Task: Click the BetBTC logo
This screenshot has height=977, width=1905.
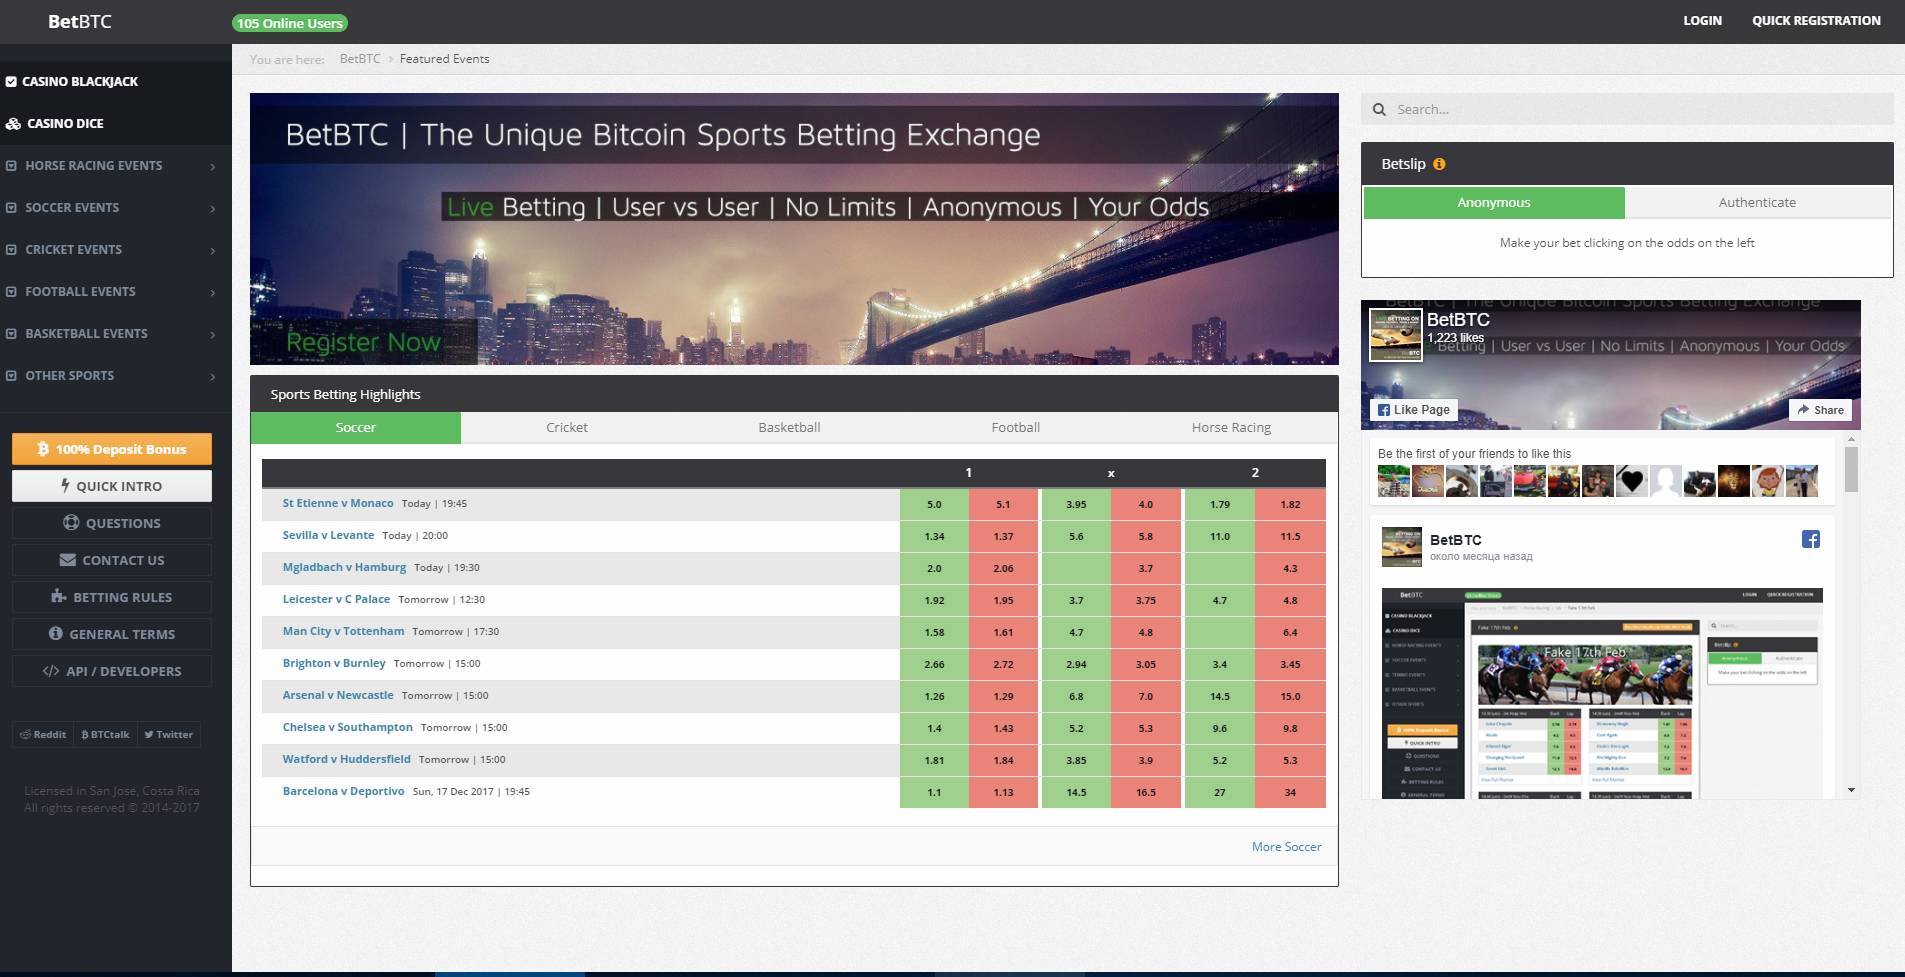Action: (x=80, y=21)
